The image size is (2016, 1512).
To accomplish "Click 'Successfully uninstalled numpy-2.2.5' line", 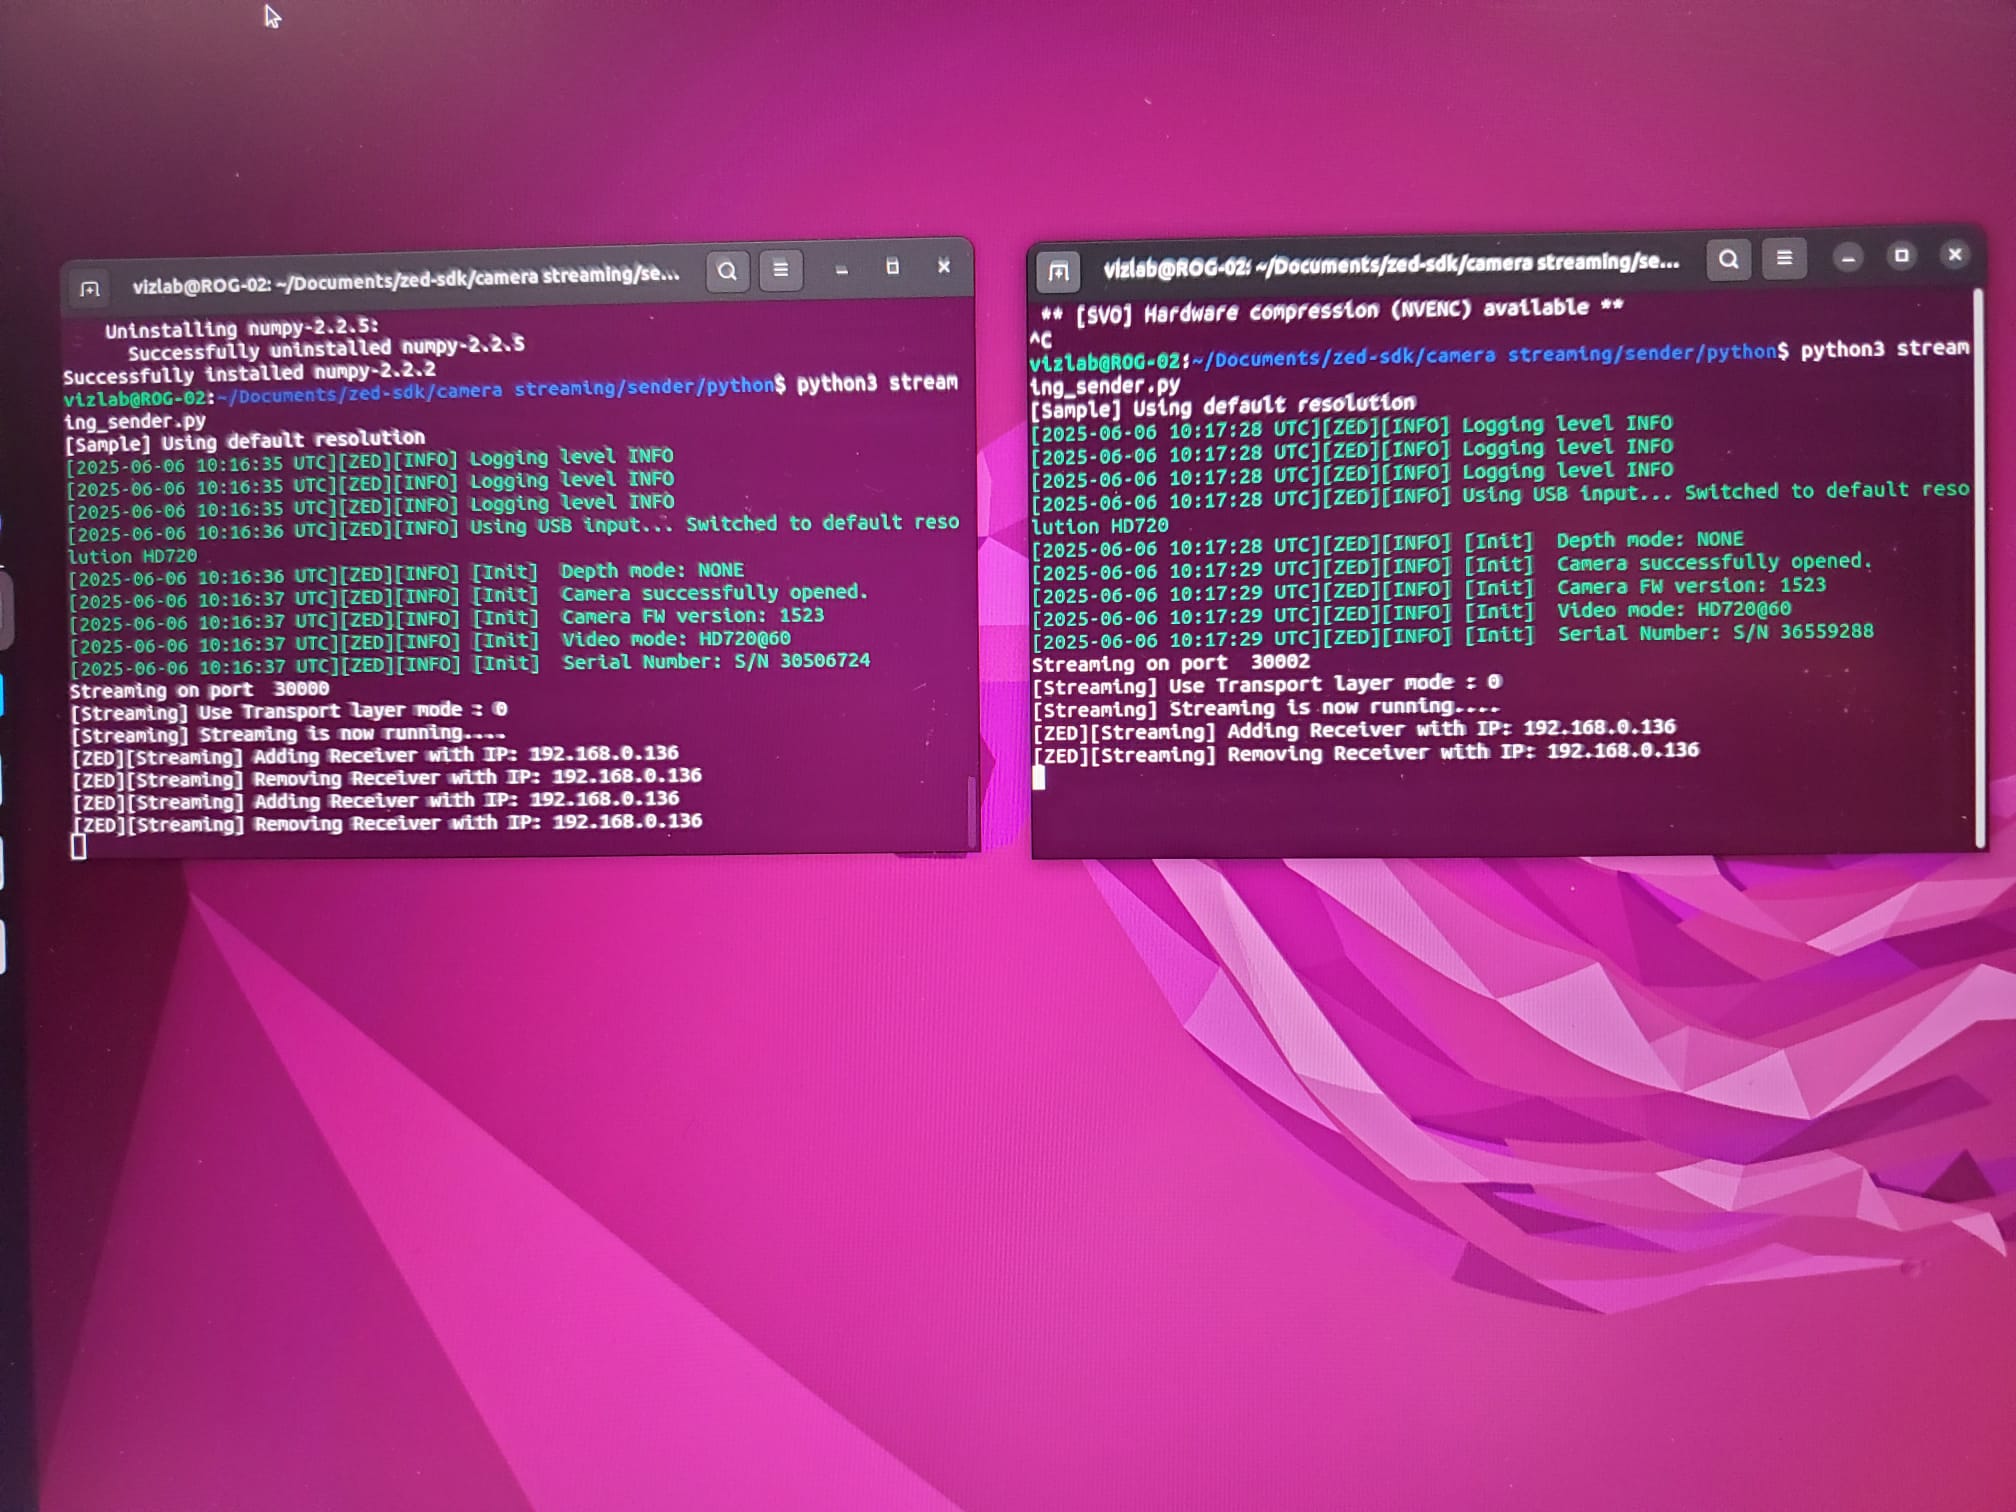I will [x=326, y=349].
